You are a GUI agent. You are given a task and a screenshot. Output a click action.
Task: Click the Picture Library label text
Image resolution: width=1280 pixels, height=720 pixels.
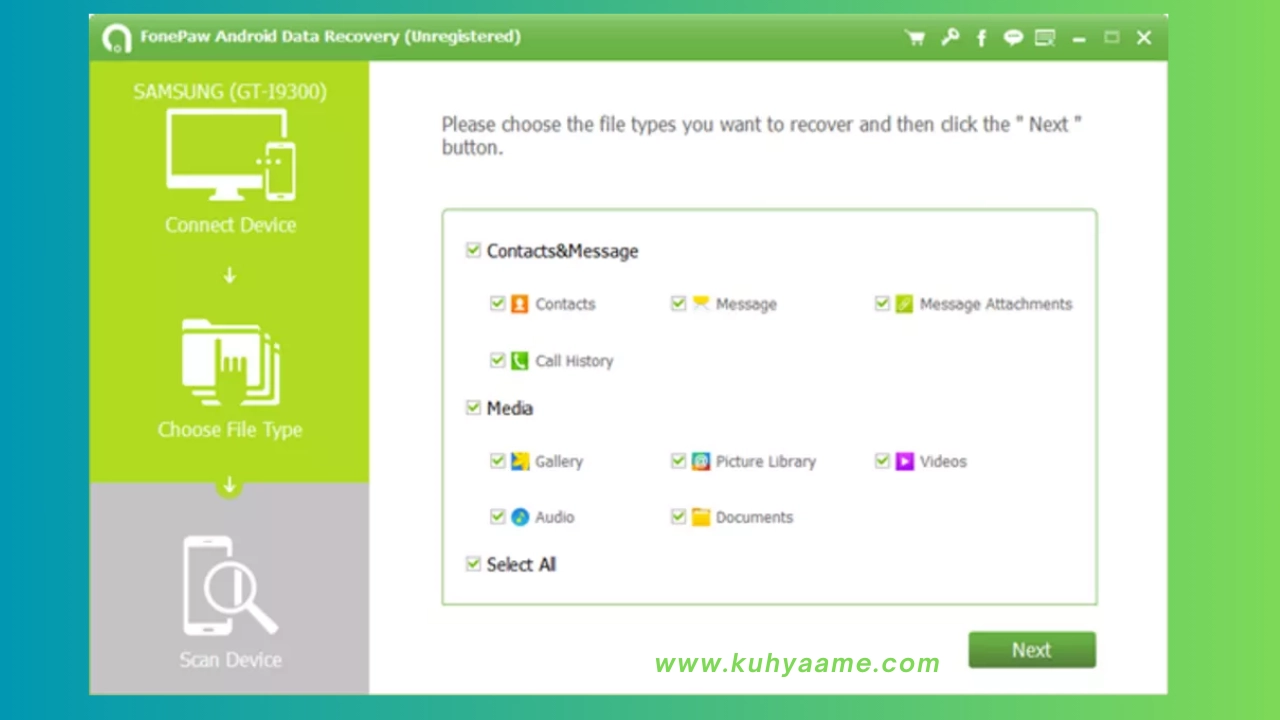(x=766, y=461)
